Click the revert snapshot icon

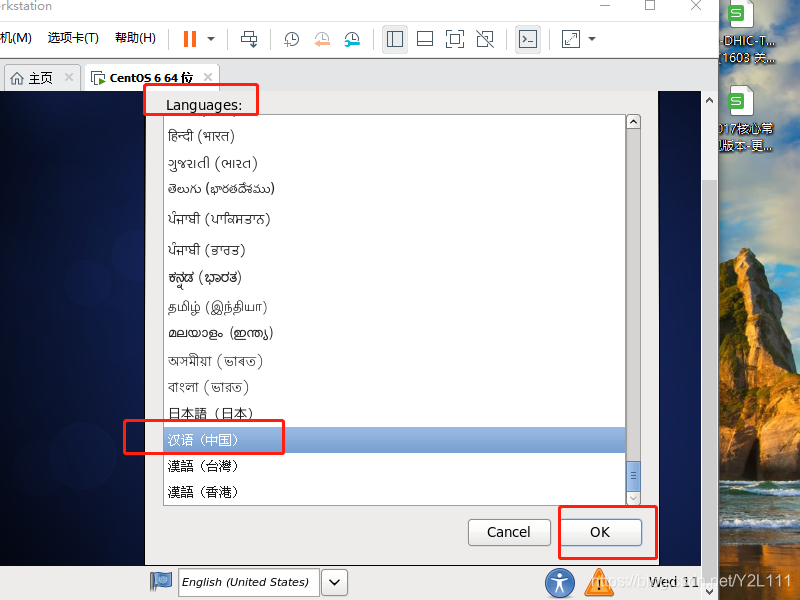322,39
